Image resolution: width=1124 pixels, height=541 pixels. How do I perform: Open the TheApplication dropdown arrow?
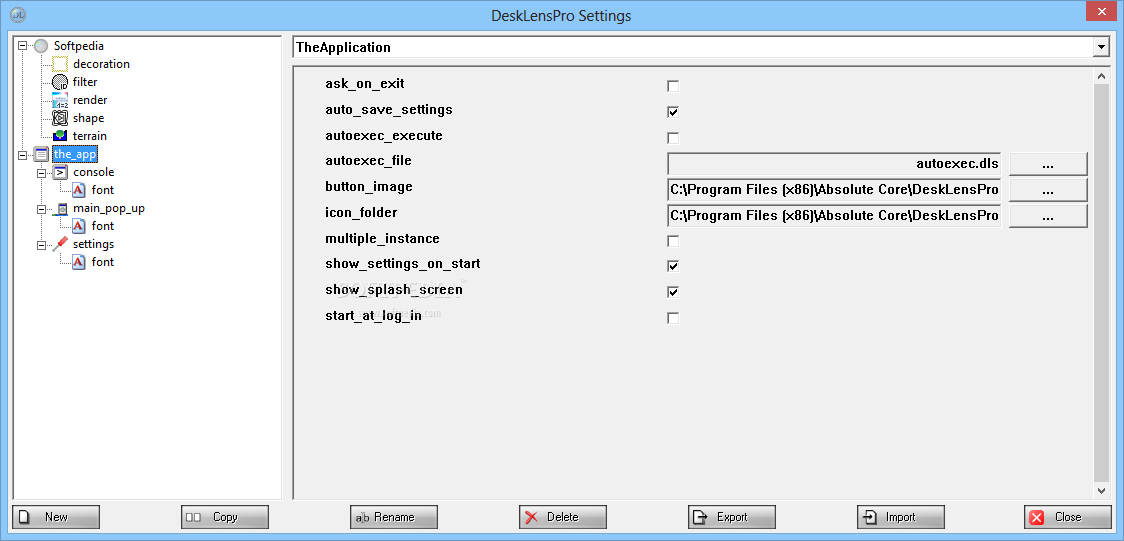pyautogui.click(x=1100, y=47)
